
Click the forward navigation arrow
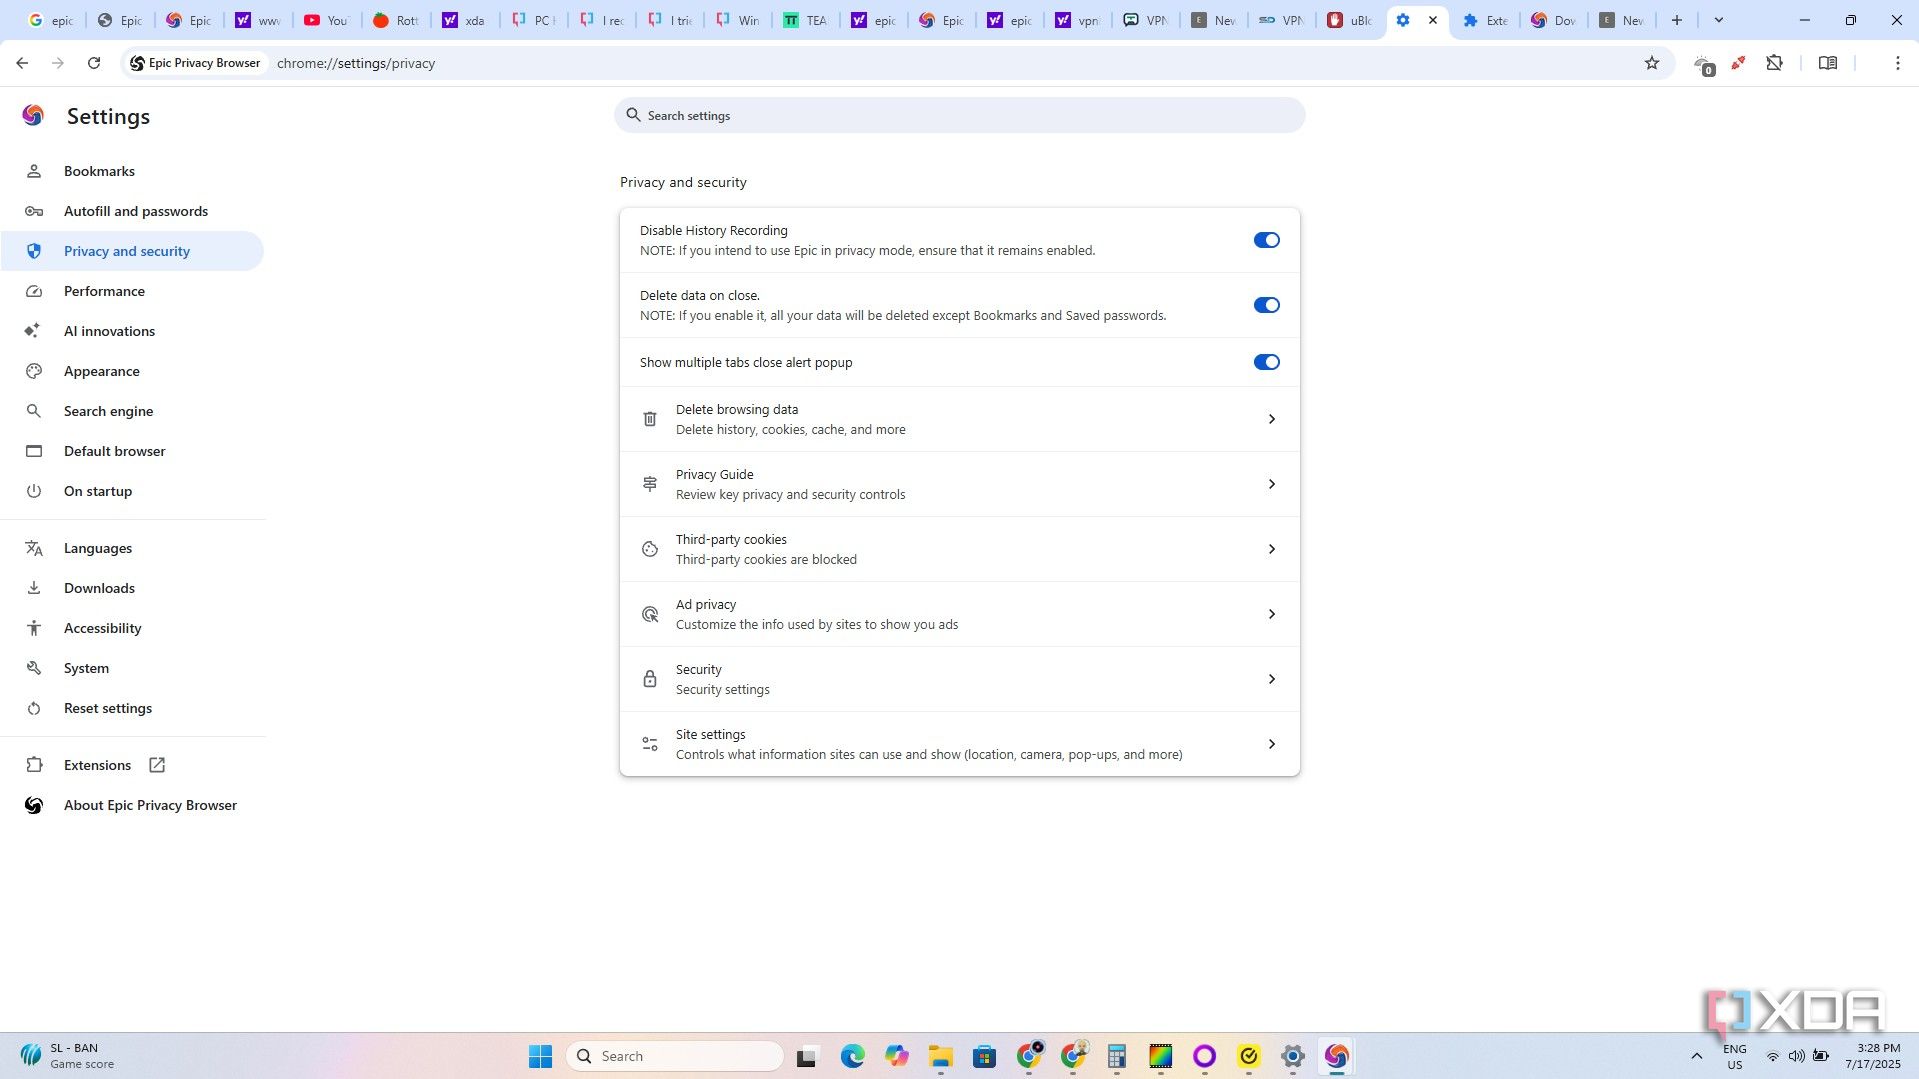pos(58,63)
